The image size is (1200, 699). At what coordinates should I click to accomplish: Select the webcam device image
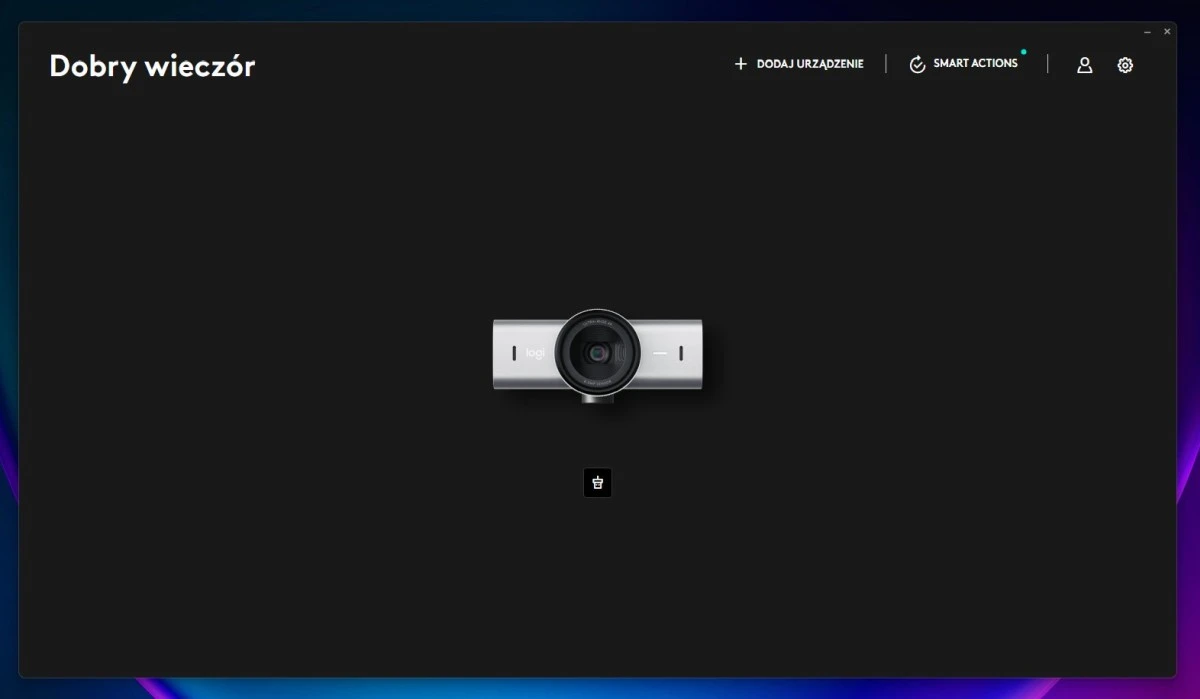coord(597,355)
